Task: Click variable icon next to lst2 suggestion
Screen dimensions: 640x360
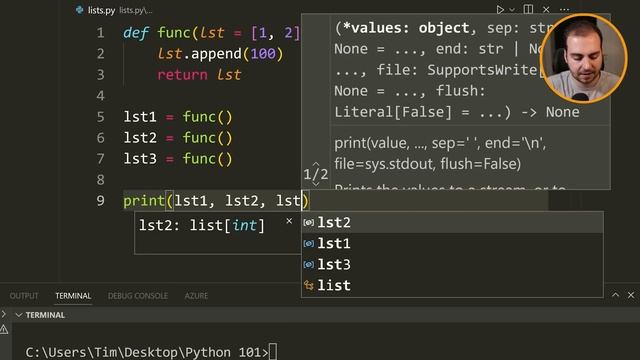Action: pyautogui.click(x=309, y=222)
